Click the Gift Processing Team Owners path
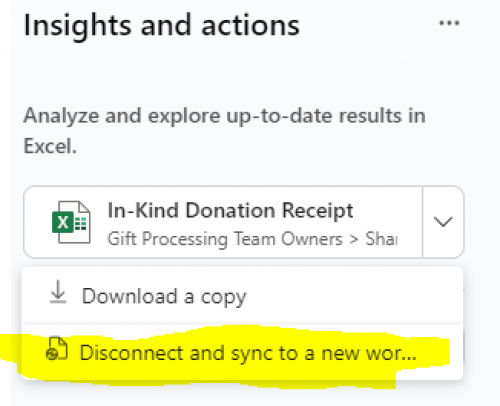This screenshot has width=500, height=406. [x=225, y=239]
